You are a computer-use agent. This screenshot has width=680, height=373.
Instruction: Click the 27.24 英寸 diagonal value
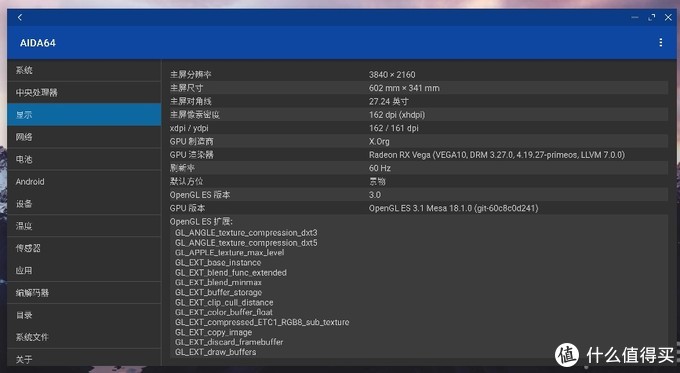pos(389,101)
